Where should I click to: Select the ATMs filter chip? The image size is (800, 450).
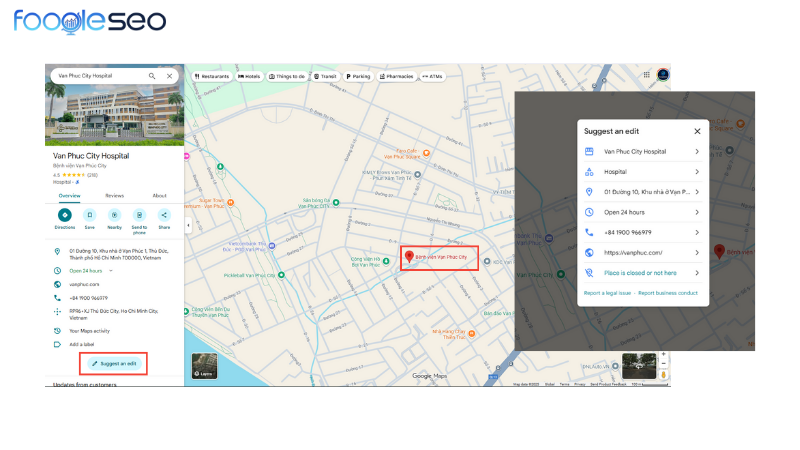pyautogui.click(x=432, y=77)
